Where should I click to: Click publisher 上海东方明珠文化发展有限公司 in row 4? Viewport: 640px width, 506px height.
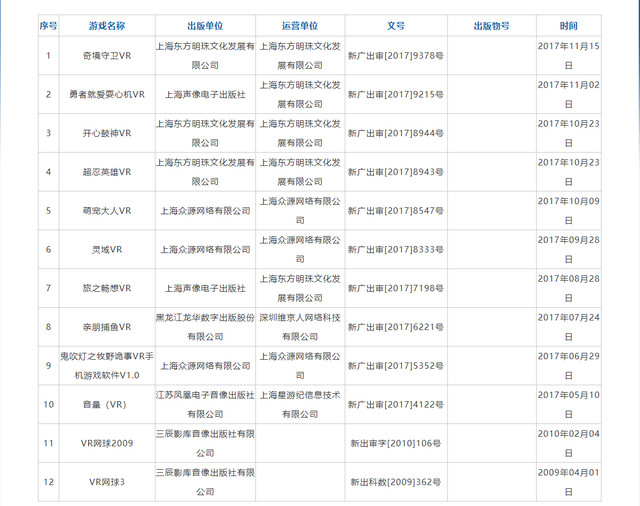click(x=205, y=172)
